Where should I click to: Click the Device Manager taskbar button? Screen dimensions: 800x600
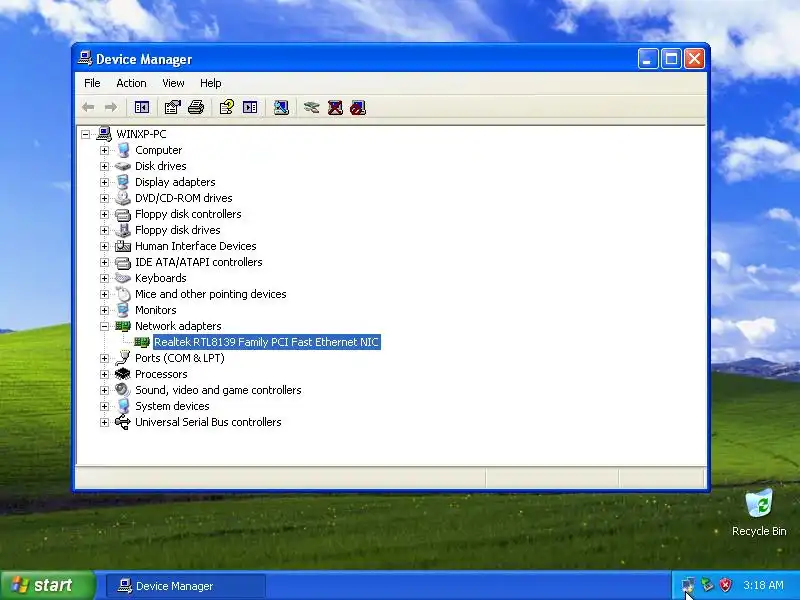[186, 586]
